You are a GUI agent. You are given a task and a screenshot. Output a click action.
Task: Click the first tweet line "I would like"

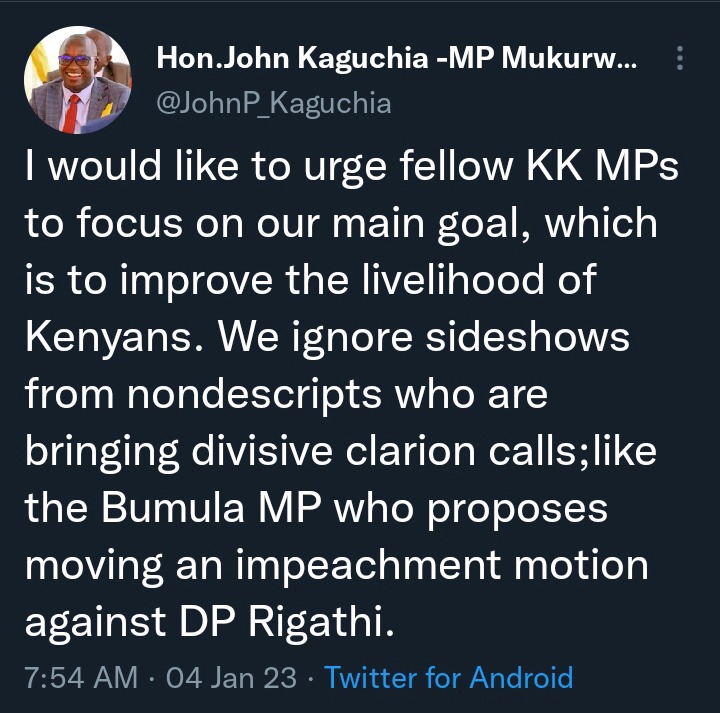[x=132, y=165]
